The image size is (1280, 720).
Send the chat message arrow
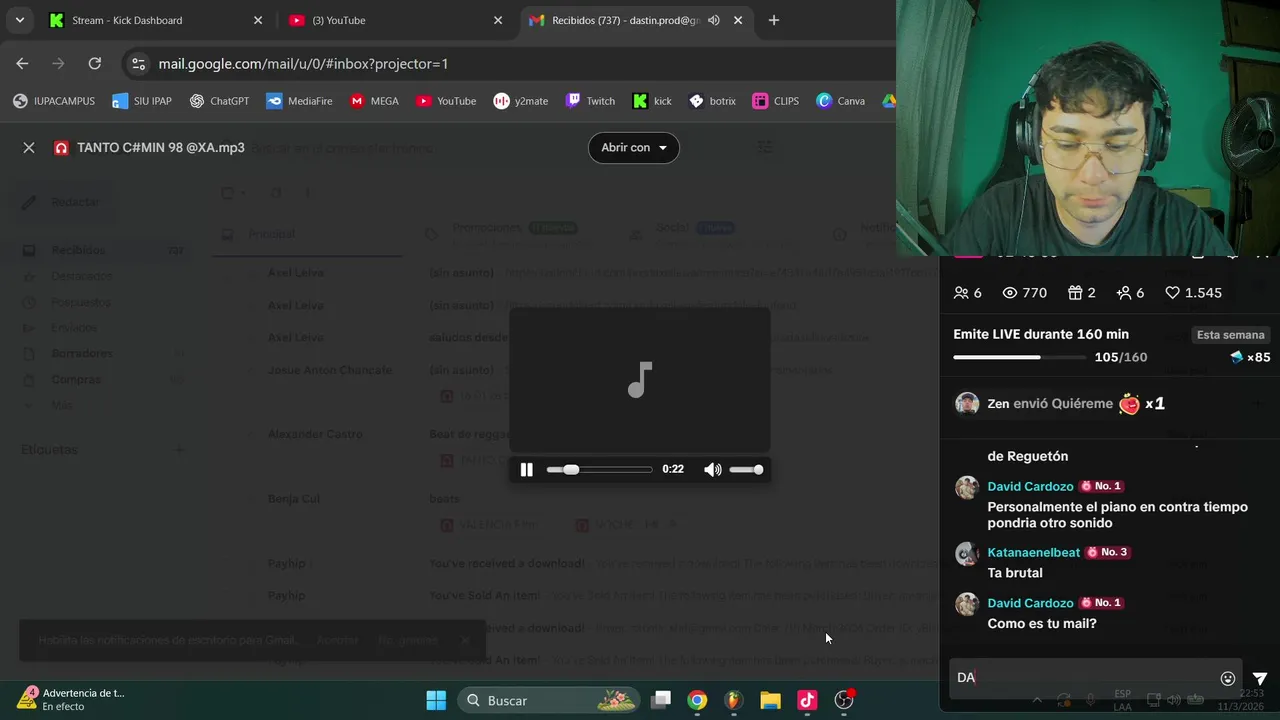(x=1260, y=678)
